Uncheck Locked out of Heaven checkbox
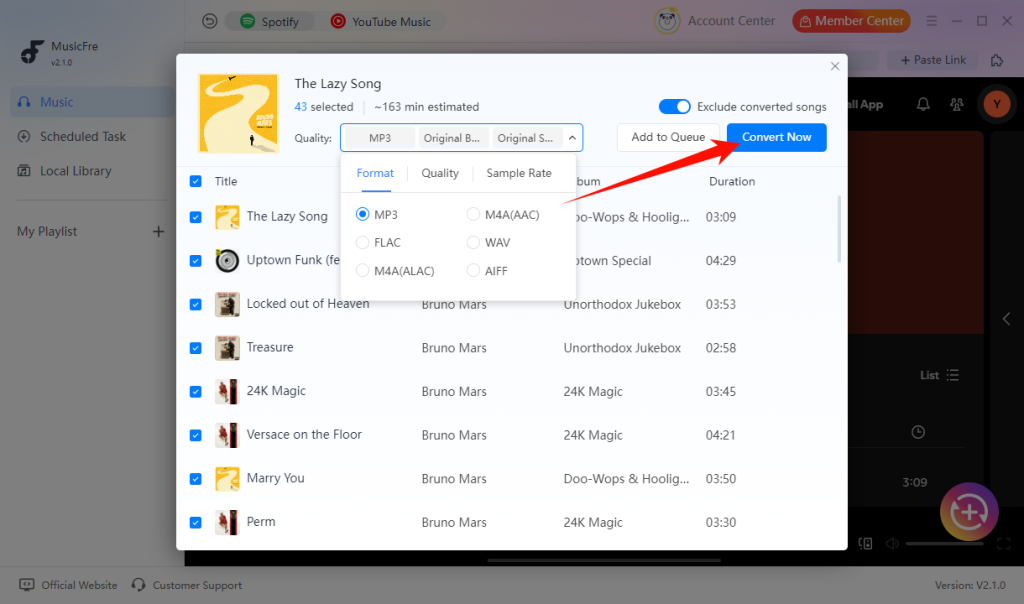Screen dimensions: 1024x604 pyautogui.click(x=195, y=304)
